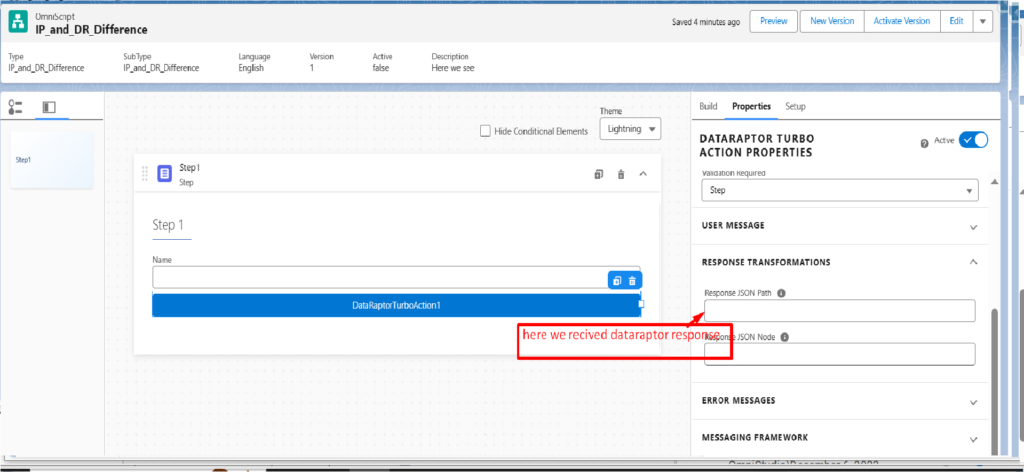Expand the Messaging Framework section
This screenshot has height=472, width=1024.
(840, 437)
